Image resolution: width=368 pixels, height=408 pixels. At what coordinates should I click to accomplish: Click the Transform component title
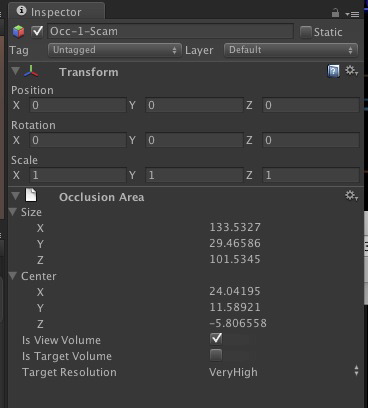coord(89,72)
